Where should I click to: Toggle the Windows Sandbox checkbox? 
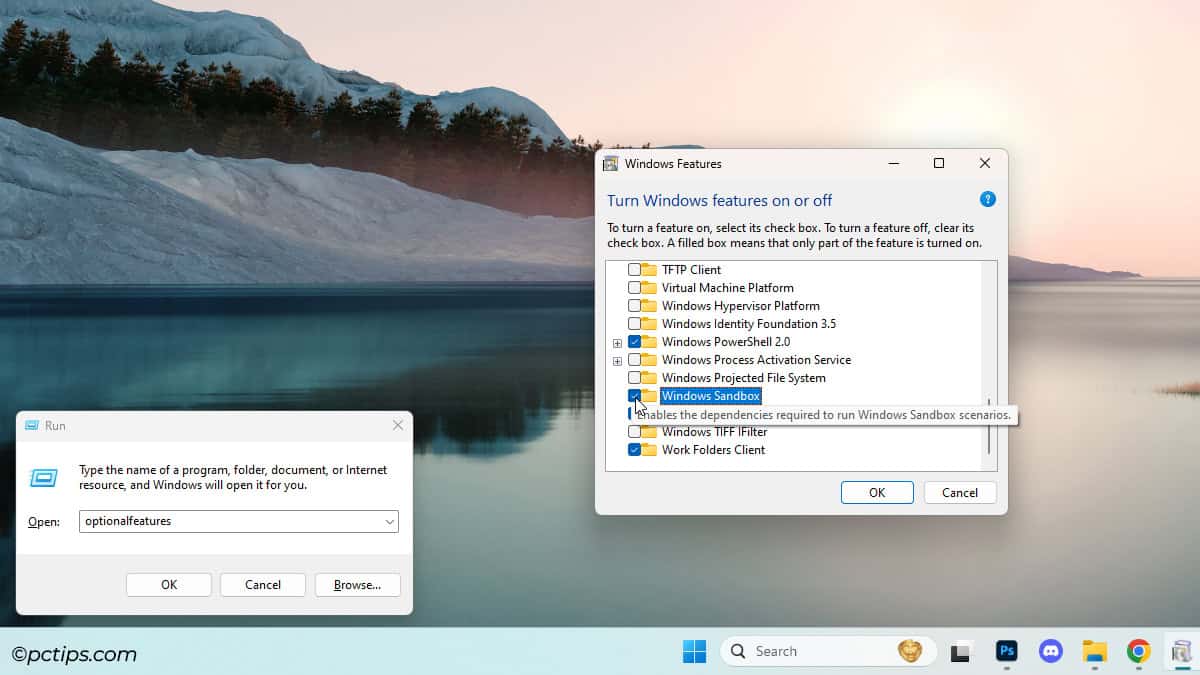click(634, 396)
